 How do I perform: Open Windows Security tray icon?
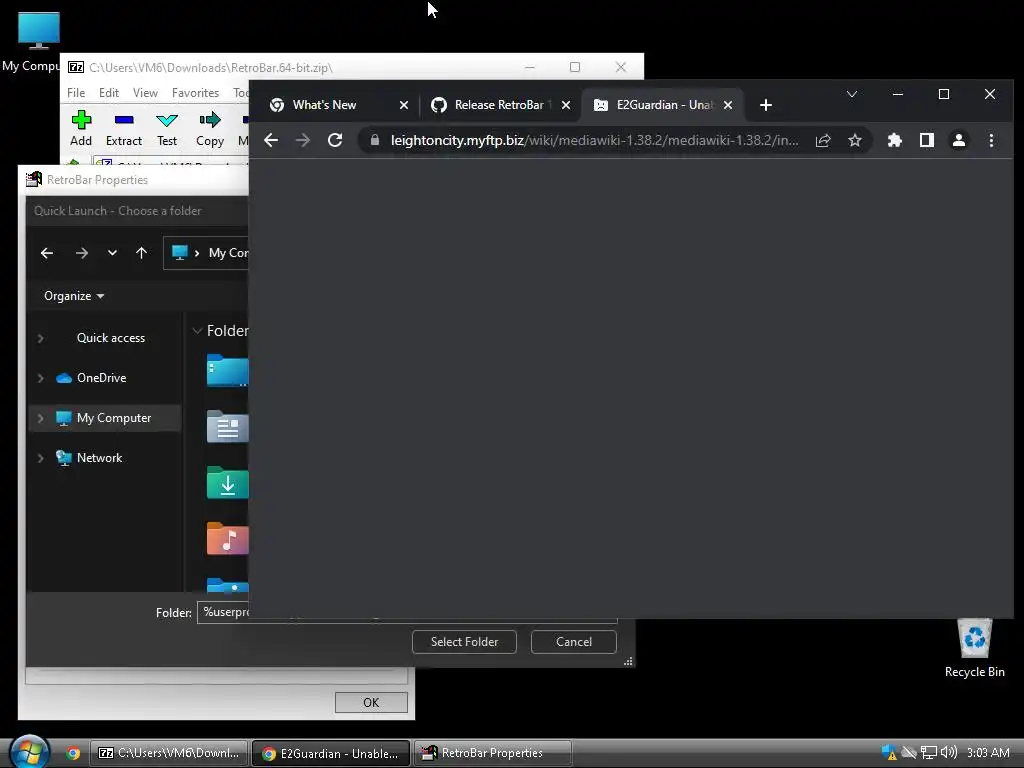point(889,752)
